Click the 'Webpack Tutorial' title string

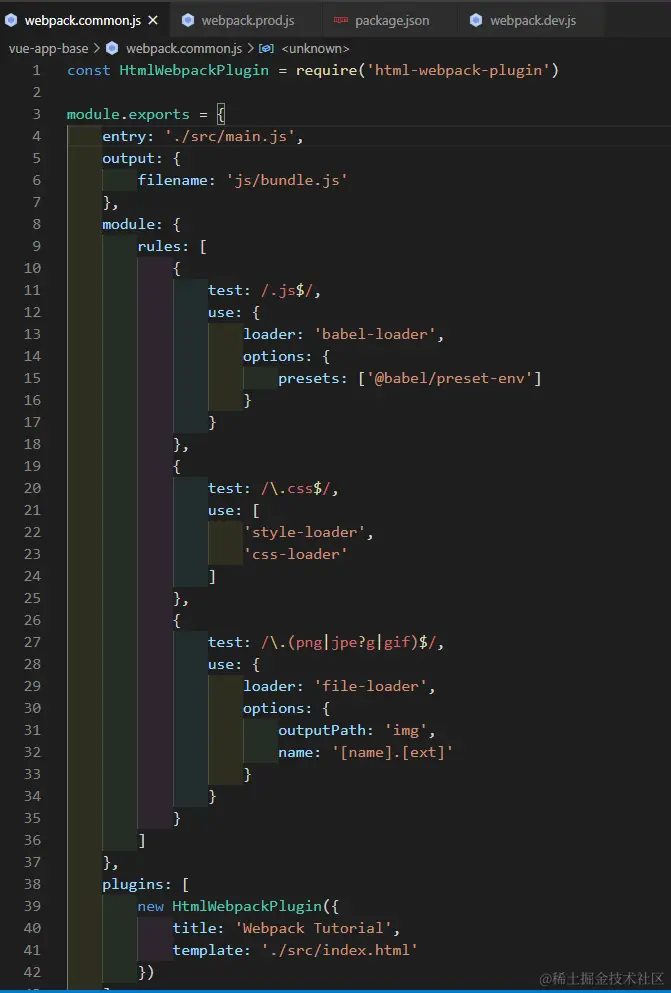pyautogui.click(x=313, y=928)
